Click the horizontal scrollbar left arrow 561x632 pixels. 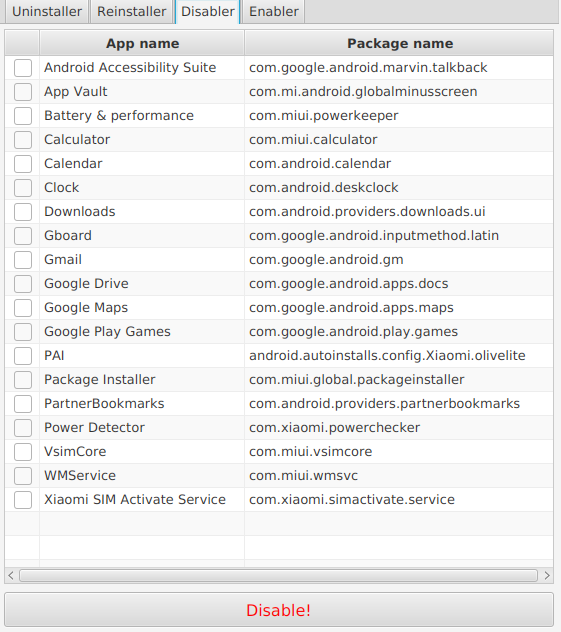[x=11, y=575]
